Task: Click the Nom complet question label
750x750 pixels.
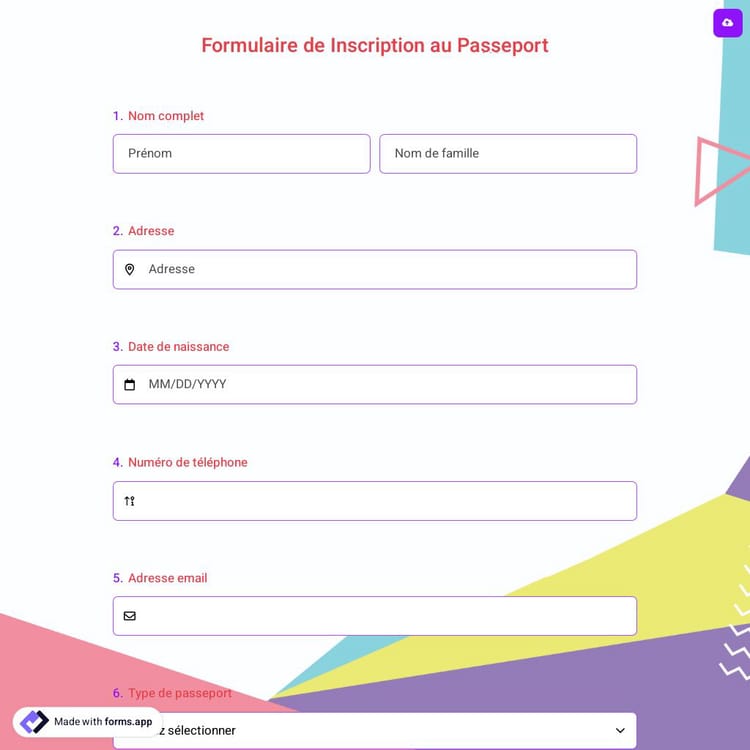Action: (165, 116)
